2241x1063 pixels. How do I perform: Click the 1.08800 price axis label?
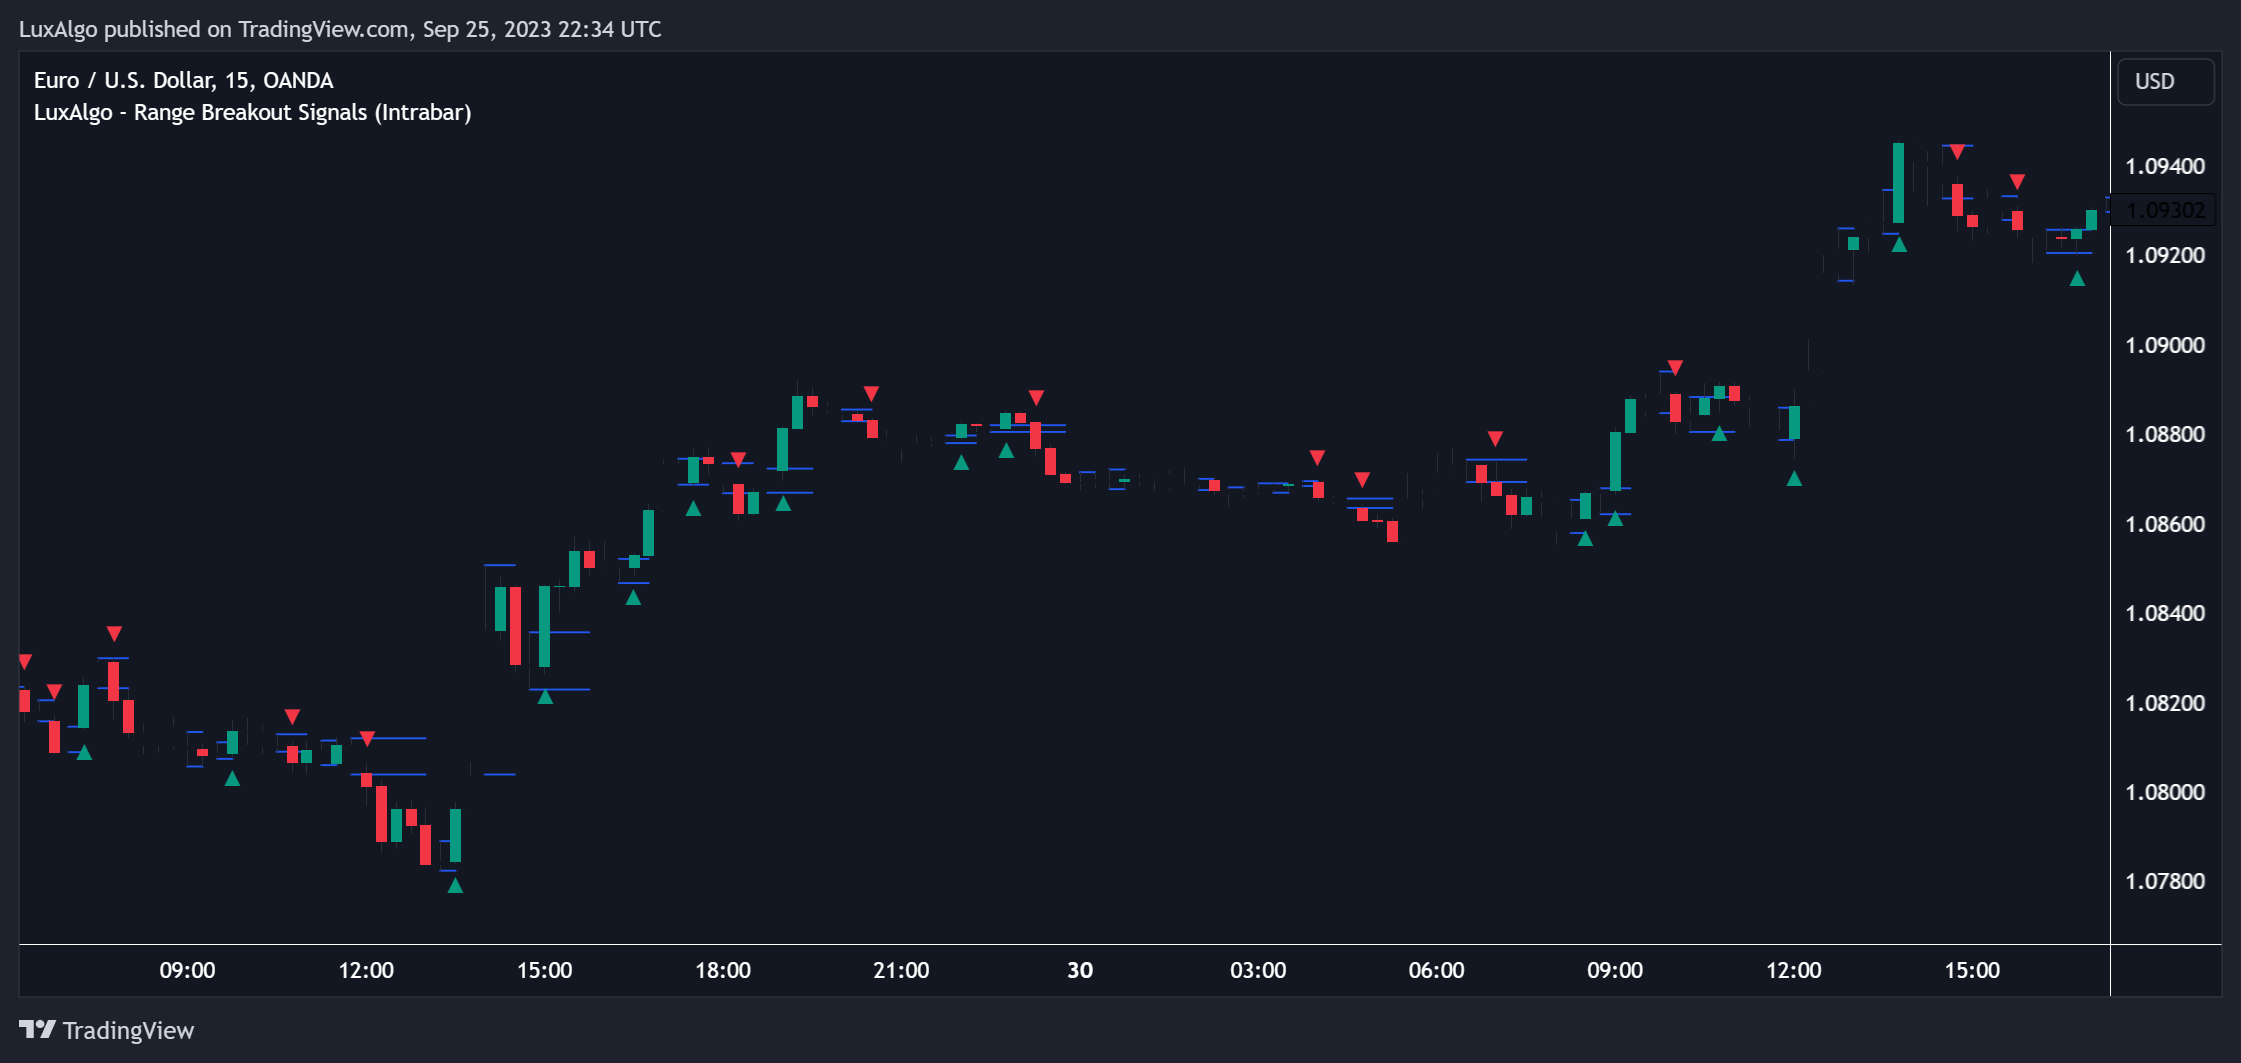point(2165,434)
